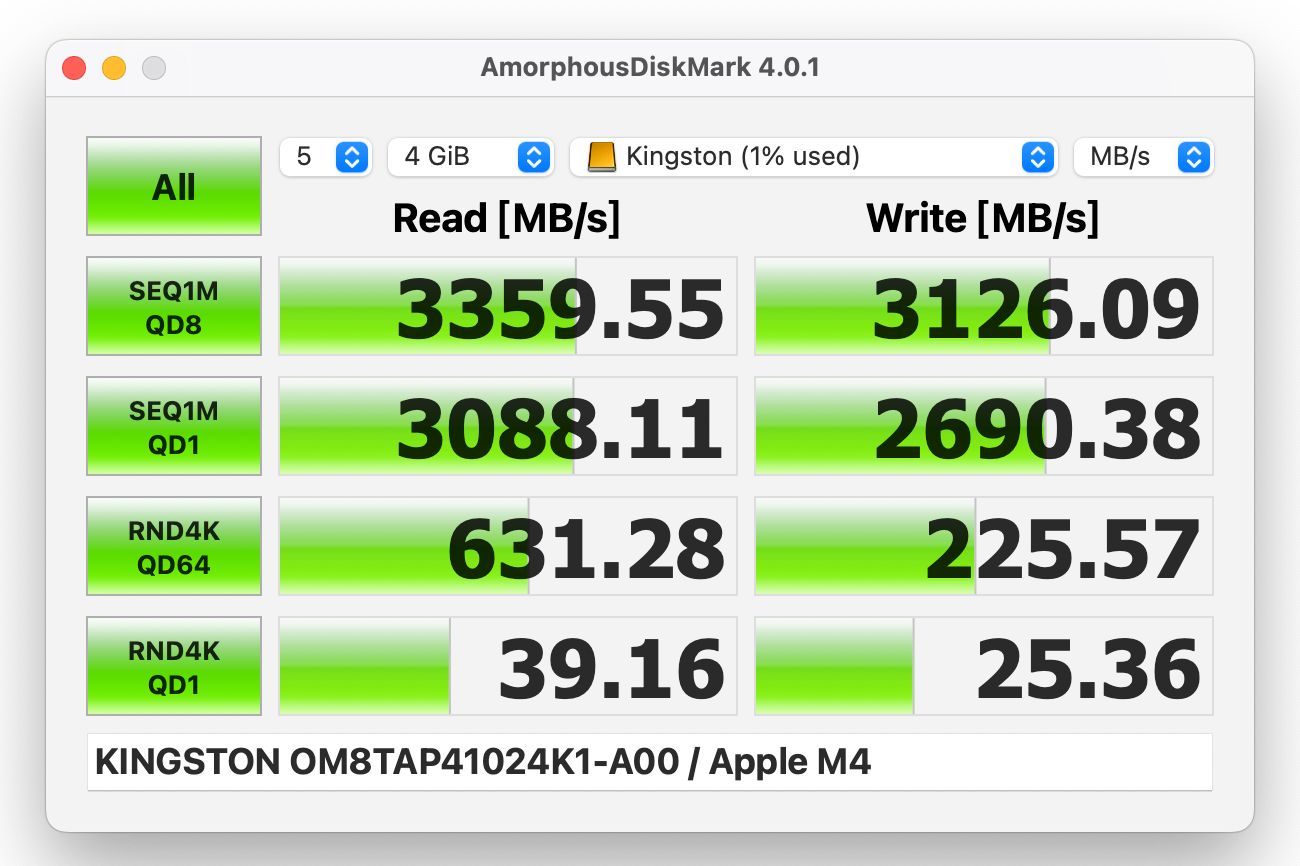Start the RND4K QD1 test
This screenshot has width=1300, height=866.
(174, 666)
